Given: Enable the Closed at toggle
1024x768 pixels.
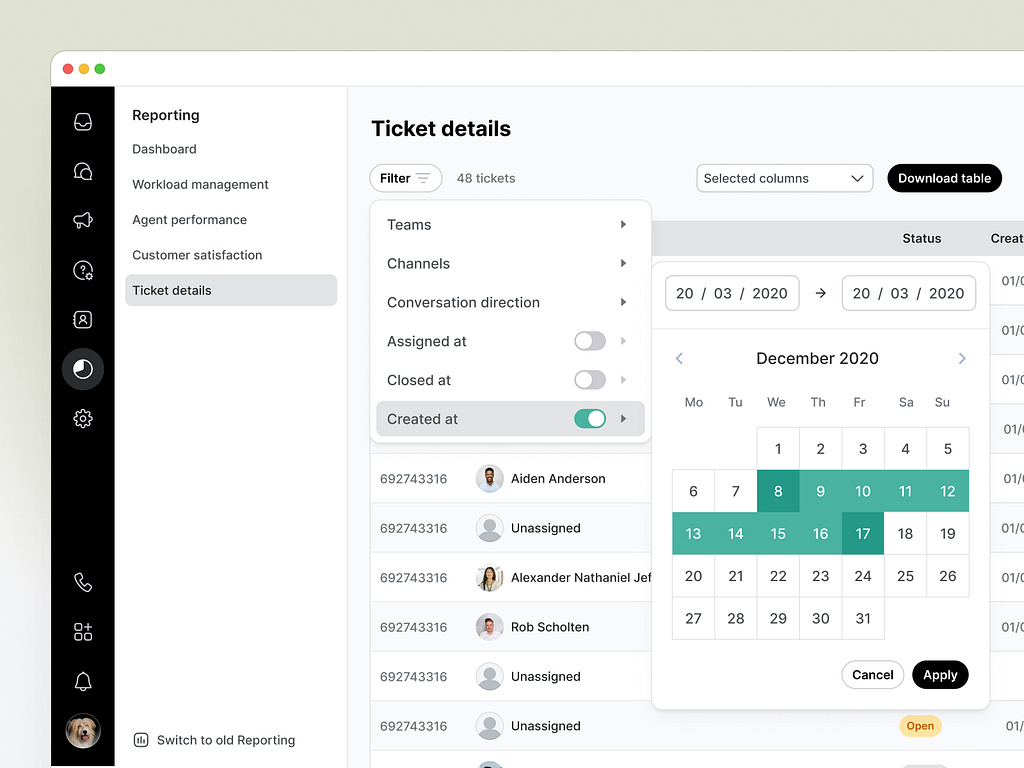Looking at the screenshot, I should coord(591,380).
